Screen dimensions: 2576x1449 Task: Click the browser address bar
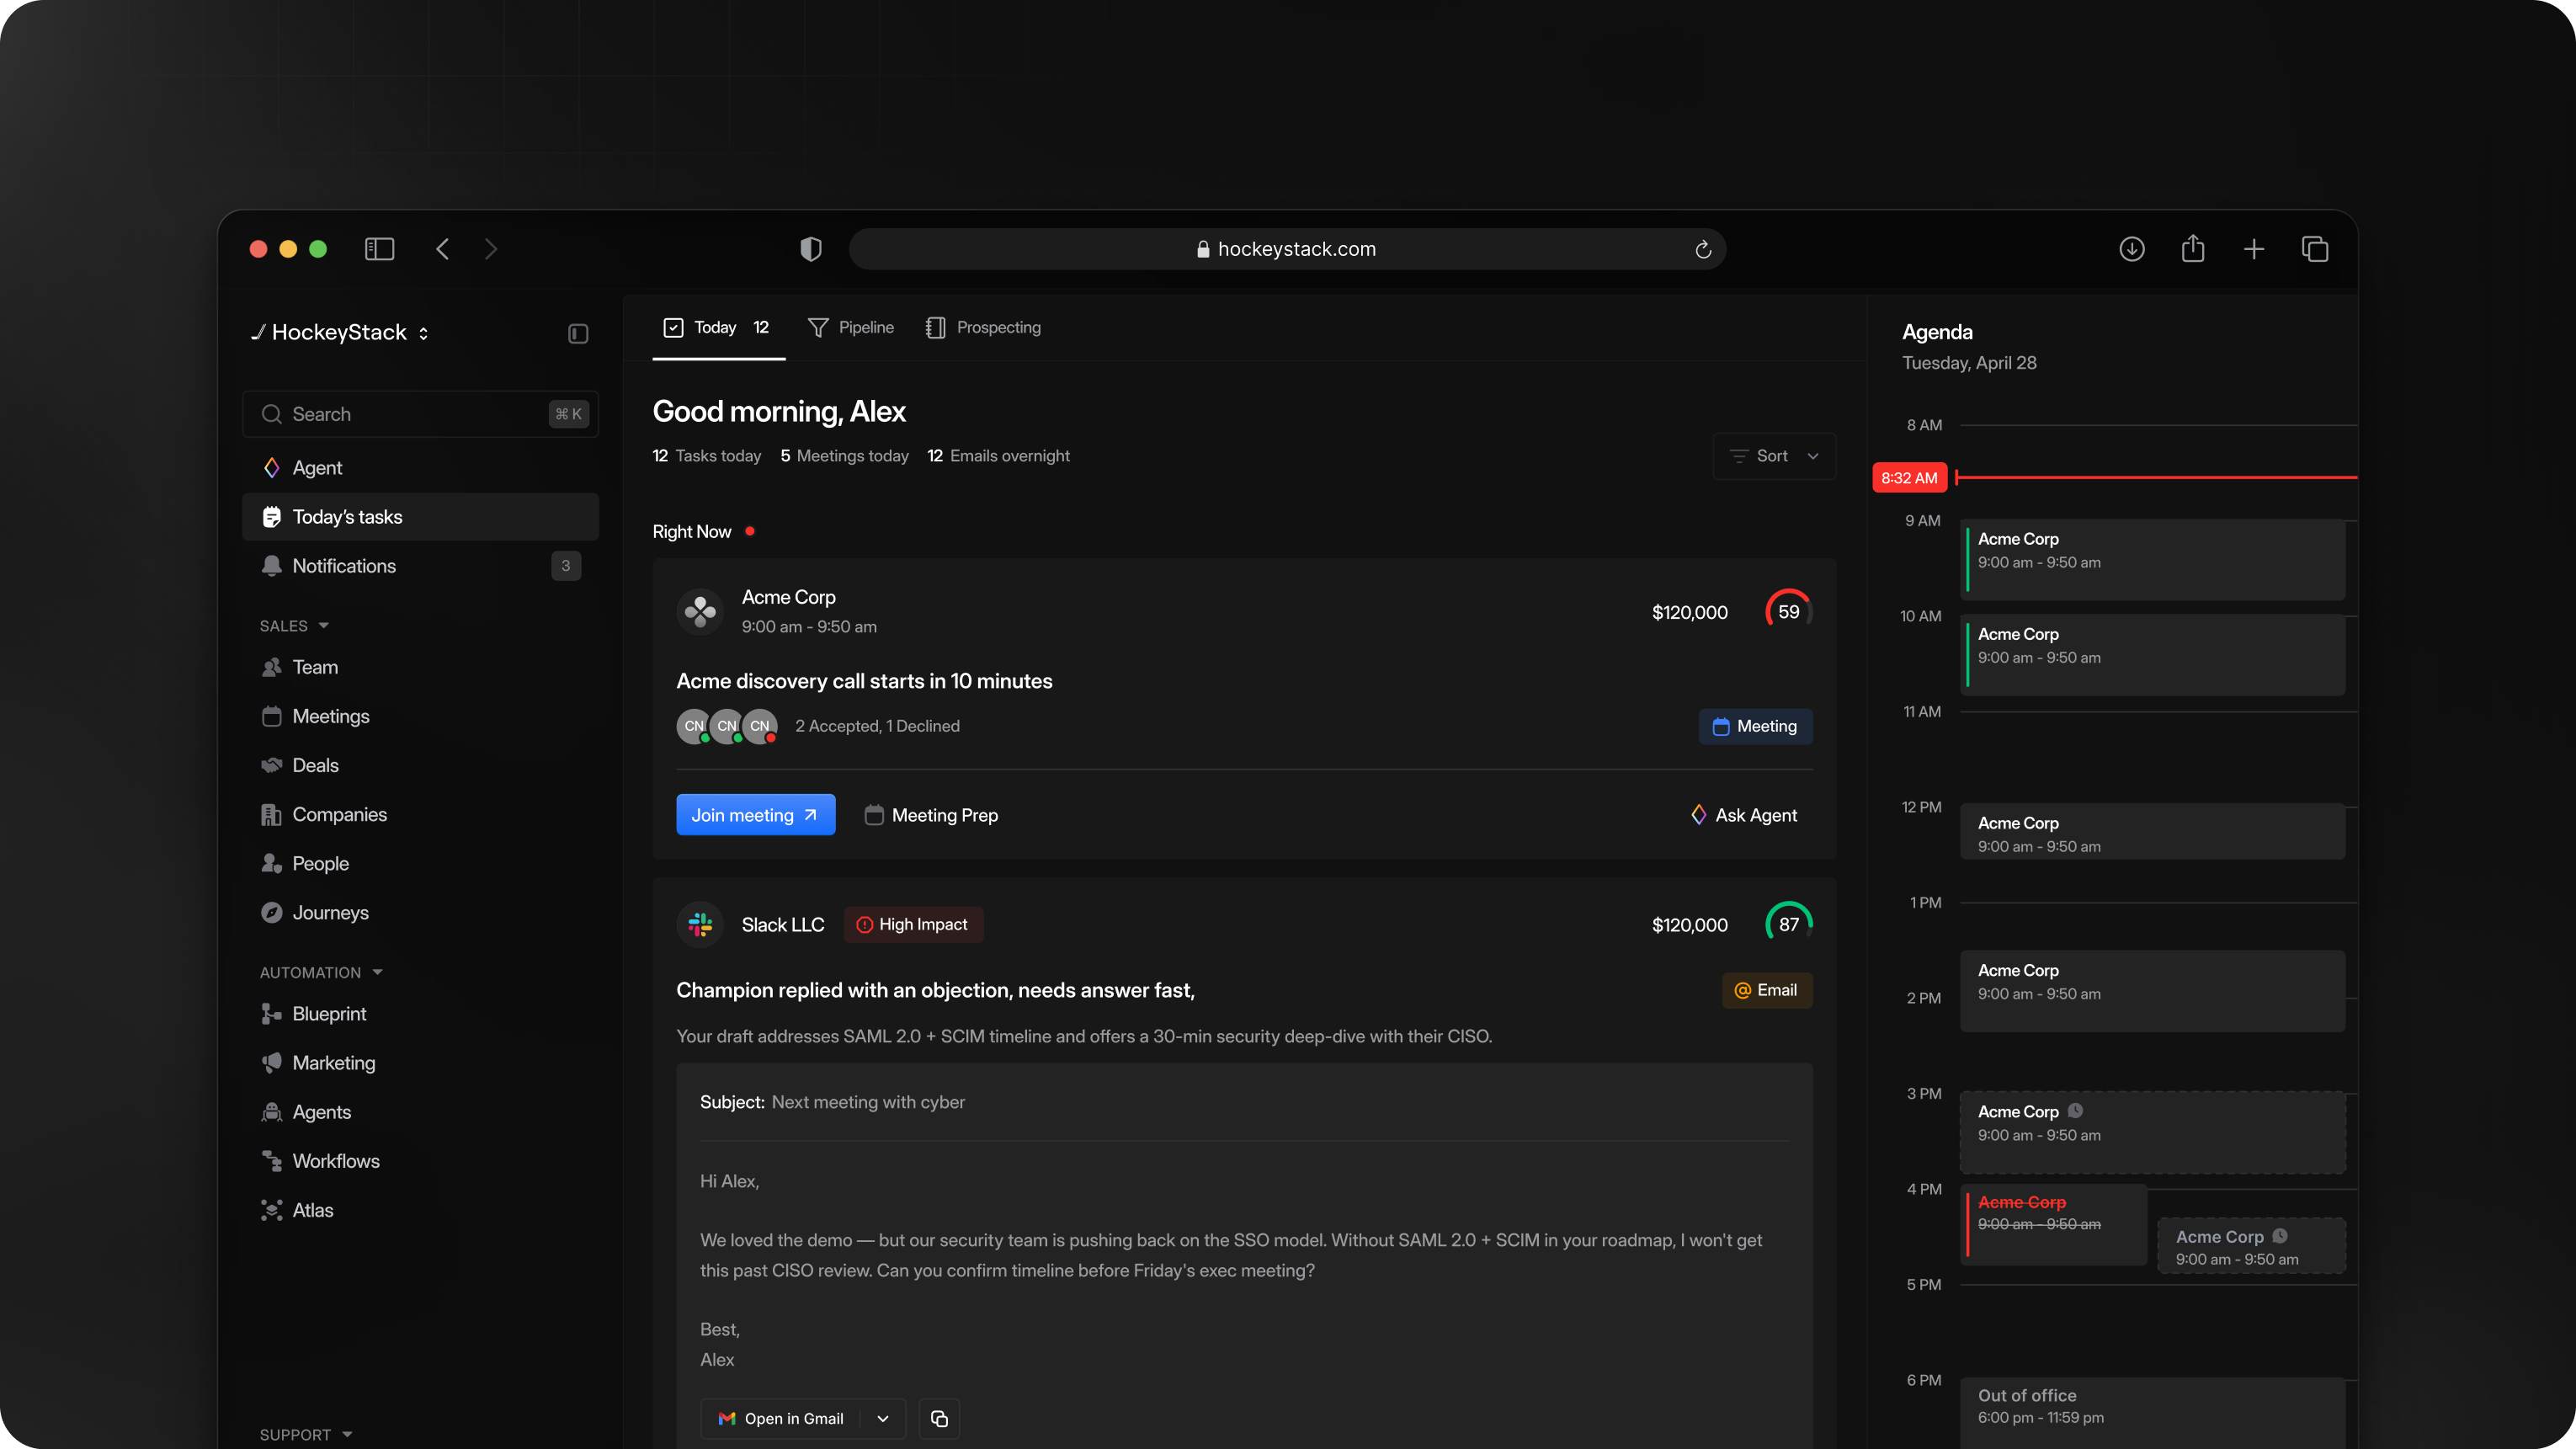(1287, 249)
